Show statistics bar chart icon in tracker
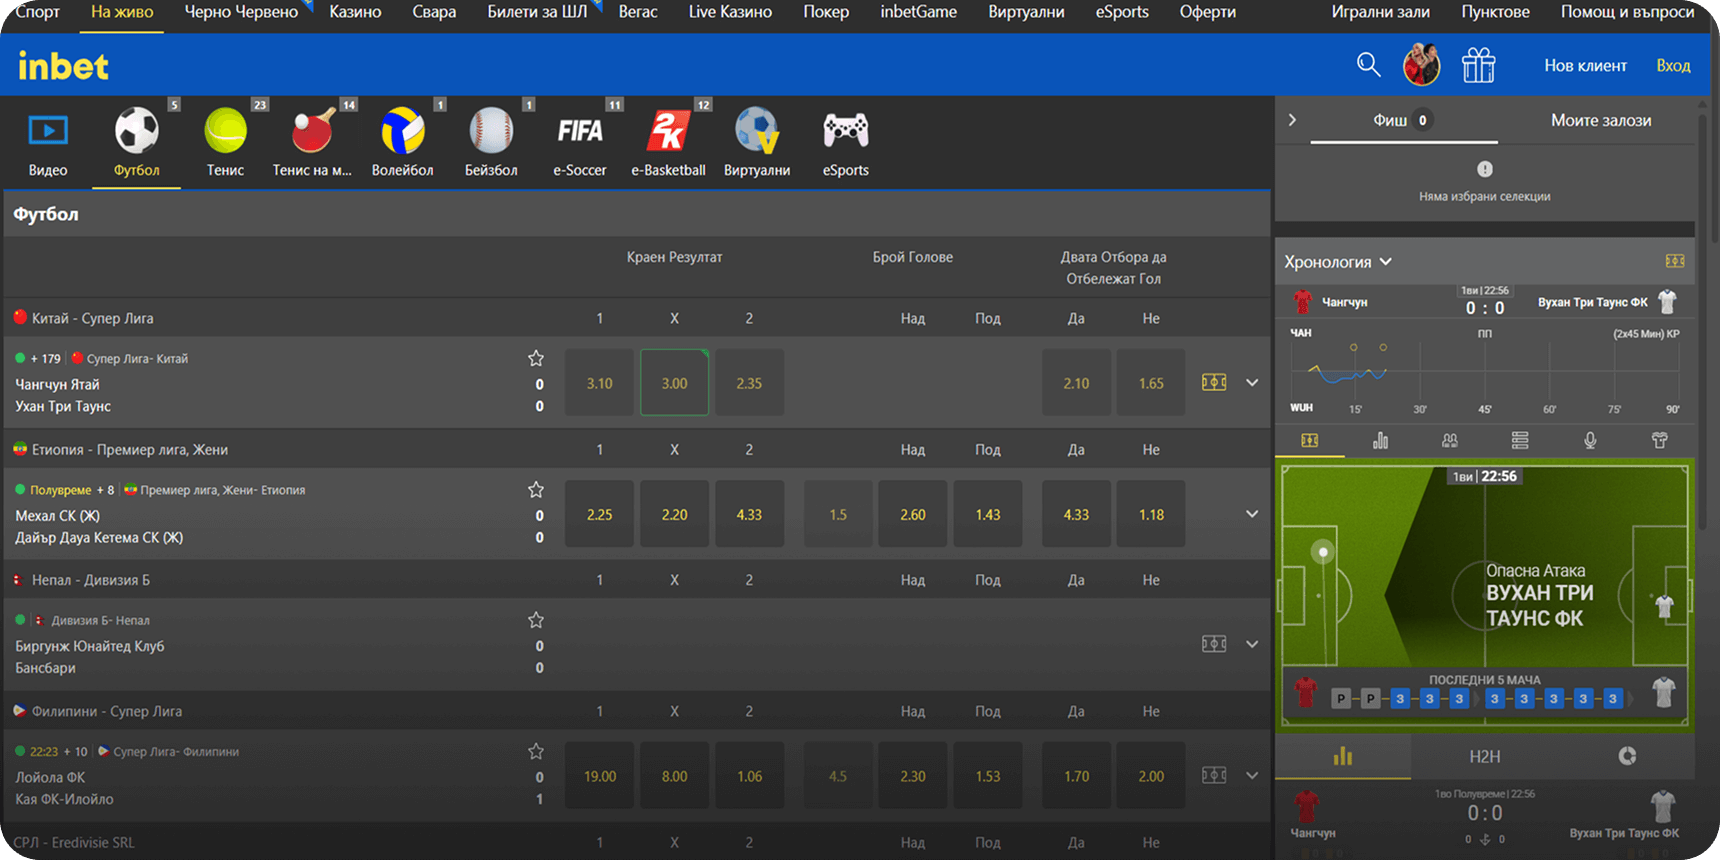 [1380, 440]
